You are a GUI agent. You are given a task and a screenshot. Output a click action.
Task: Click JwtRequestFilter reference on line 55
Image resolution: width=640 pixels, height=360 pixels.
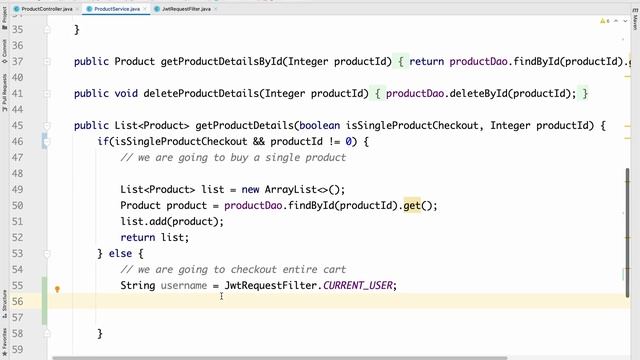click(270, 285)
